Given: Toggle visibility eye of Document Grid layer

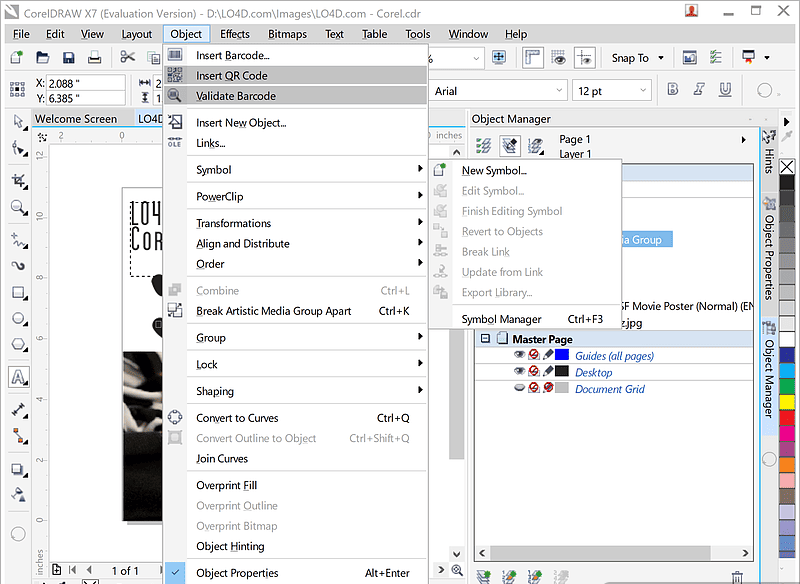Looking at the screenshot, I should pyautogui.click(x=519, y=388).
